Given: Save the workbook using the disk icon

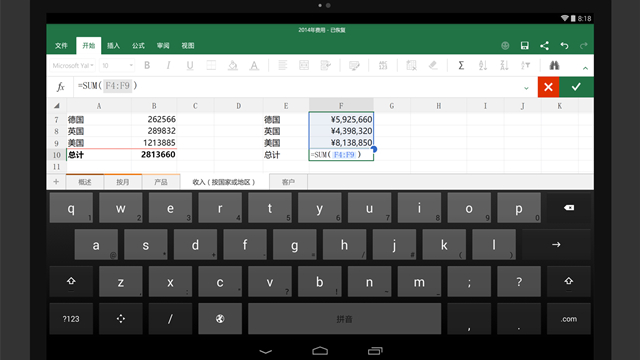Looking at the screenshot, I should [x=524, y=45].
